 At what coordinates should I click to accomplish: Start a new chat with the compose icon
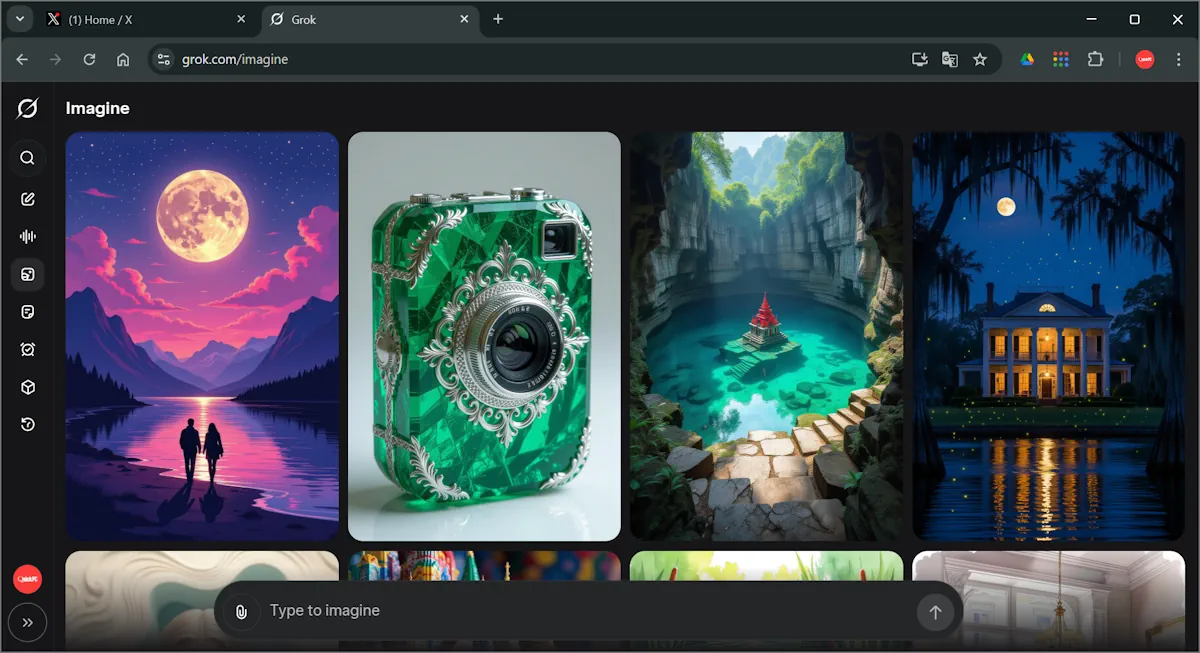28,199
